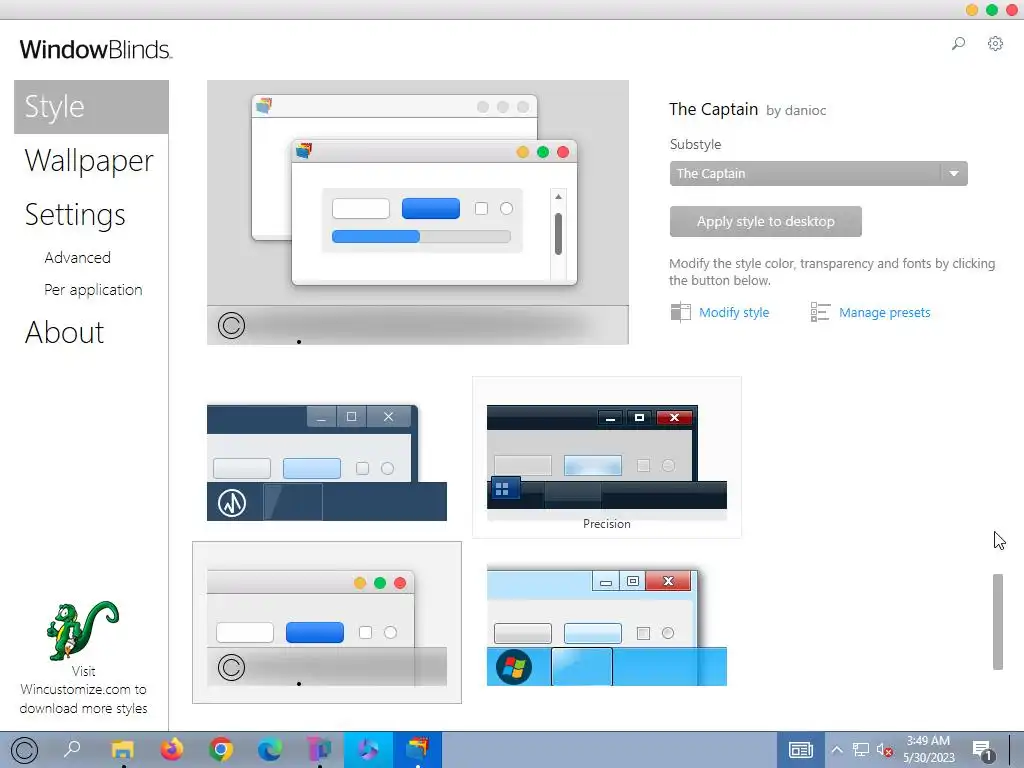This screenshot has width=1024, height=768.
Task: Open Advanced settings
Action: (x=77, y=257)
